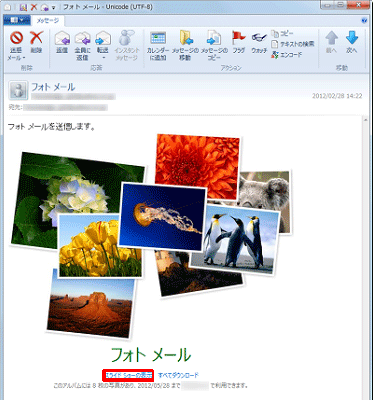Click the date 2012/02/28 14:22
Viewport: 373px width, 400px height.
click(337, 96)
